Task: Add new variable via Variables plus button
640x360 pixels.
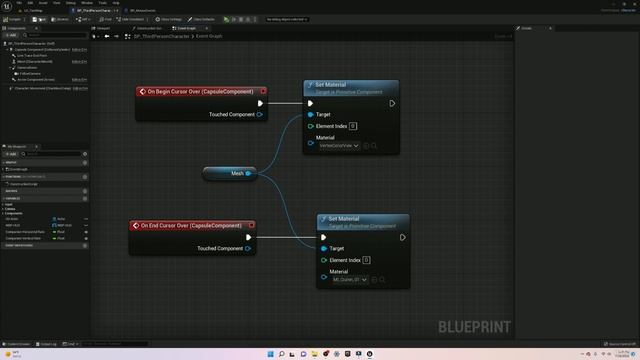Action: (85, 198)
